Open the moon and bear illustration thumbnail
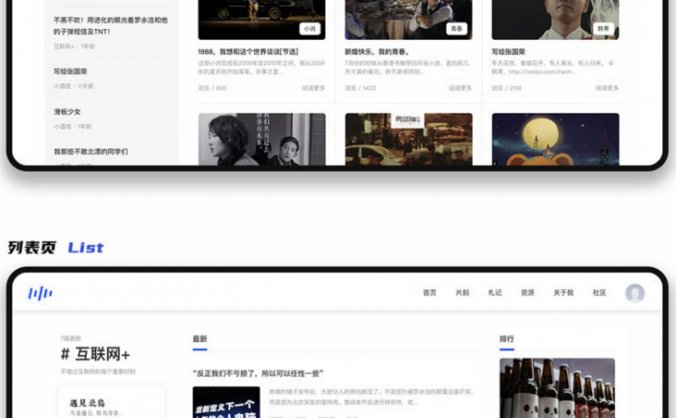This screenshot has width=676, height=418. 555,139
